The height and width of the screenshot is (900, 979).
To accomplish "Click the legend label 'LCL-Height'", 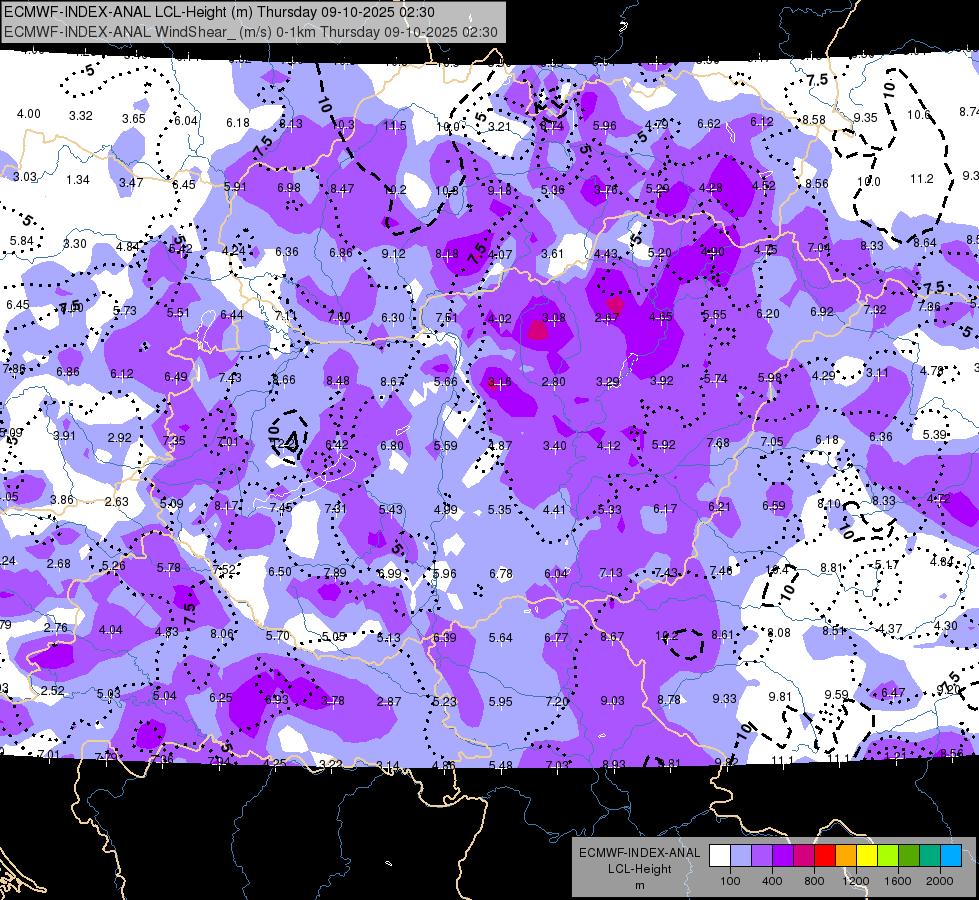I will click(x=639, y=869).
